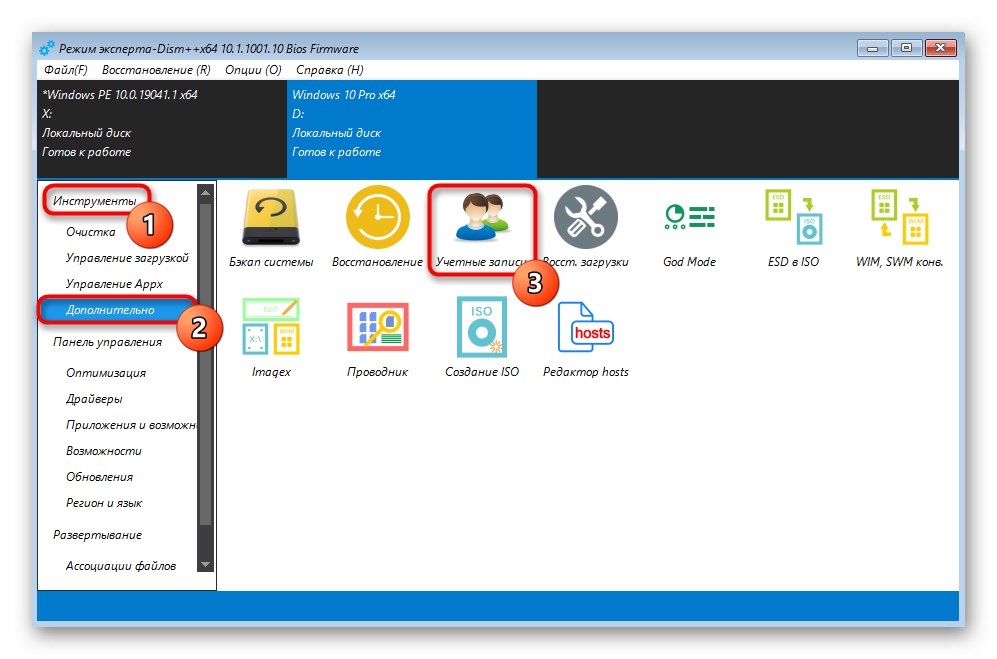This screenshot has width=997, height=659.
Task: Open Драйверы sidebar item
Action: (94, 399)
